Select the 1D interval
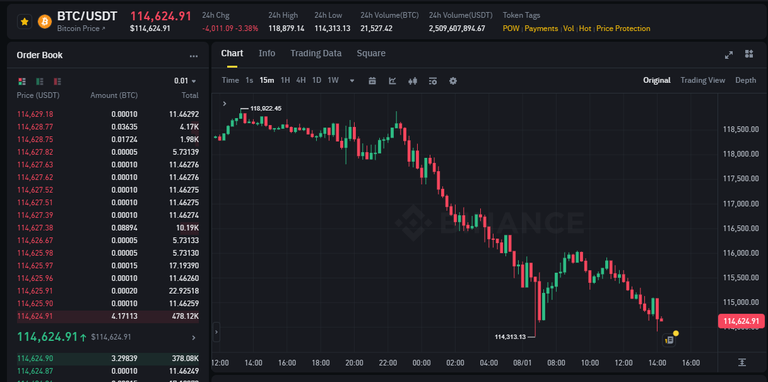 point(317,80)
